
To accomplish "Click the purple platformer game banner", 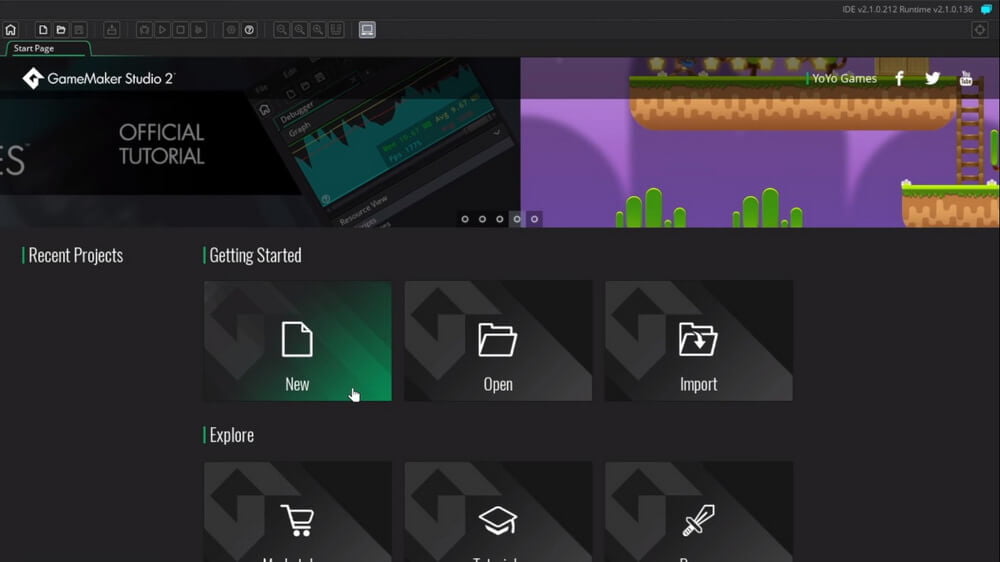I will click(760, 143).
